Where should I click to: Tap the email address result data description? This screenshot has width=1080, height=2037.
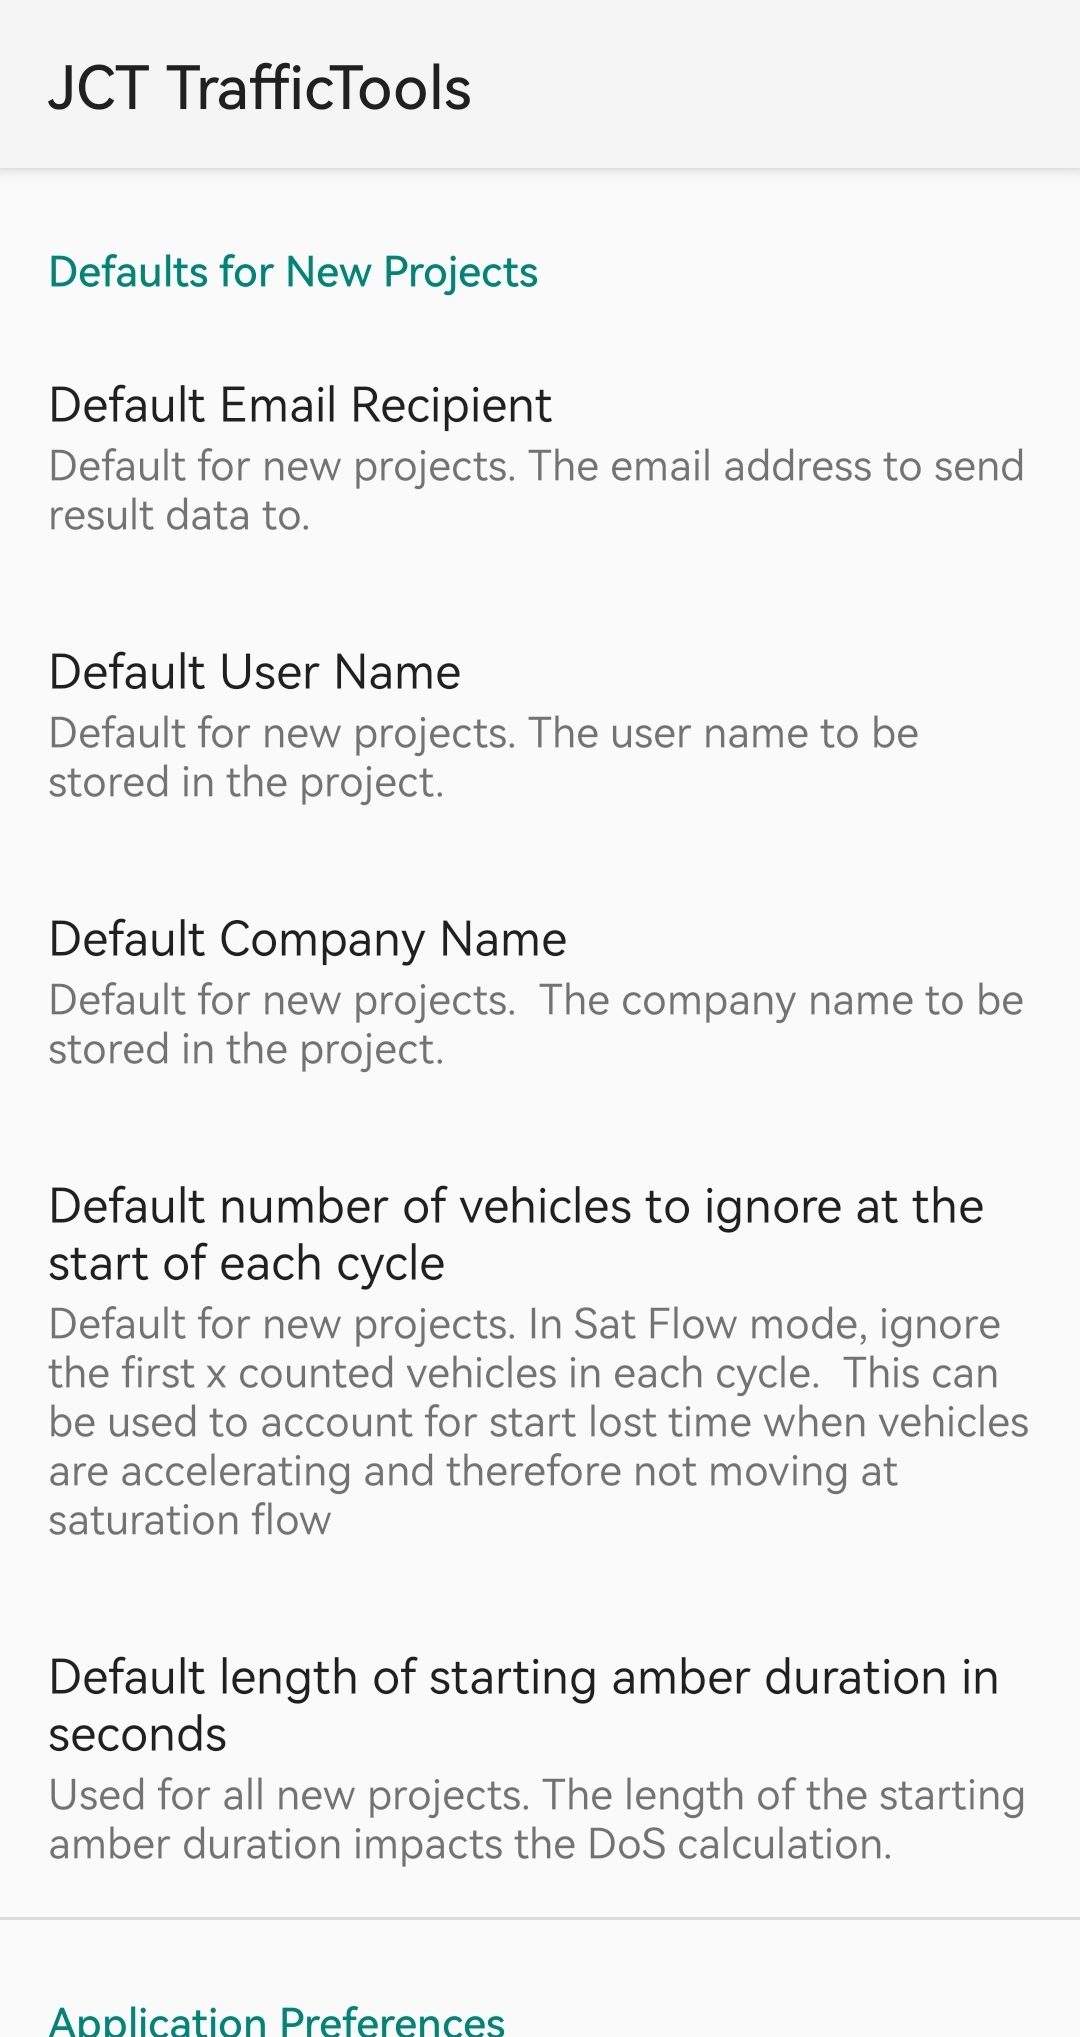[x=537, y=491]
